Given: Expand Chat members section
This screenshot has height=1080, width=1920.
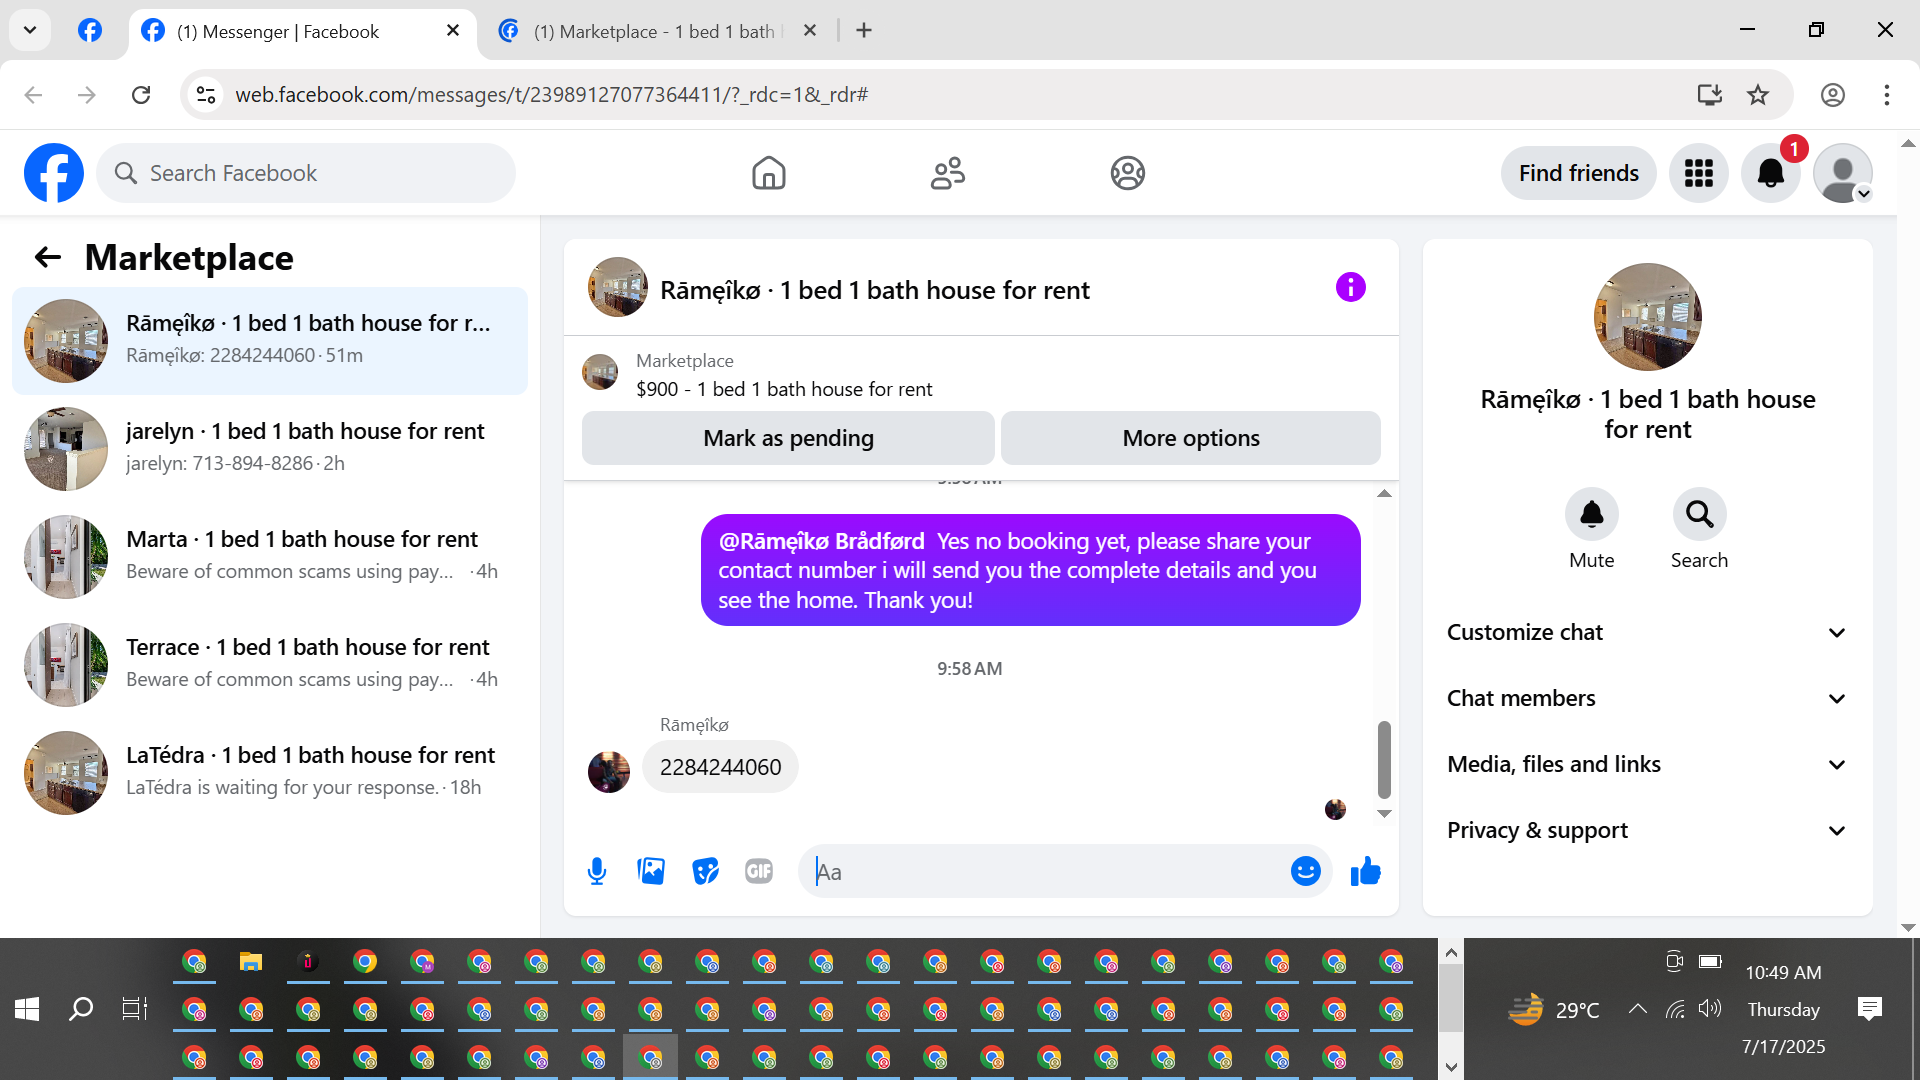Looking at the screenshot, I should point(1646,698).
